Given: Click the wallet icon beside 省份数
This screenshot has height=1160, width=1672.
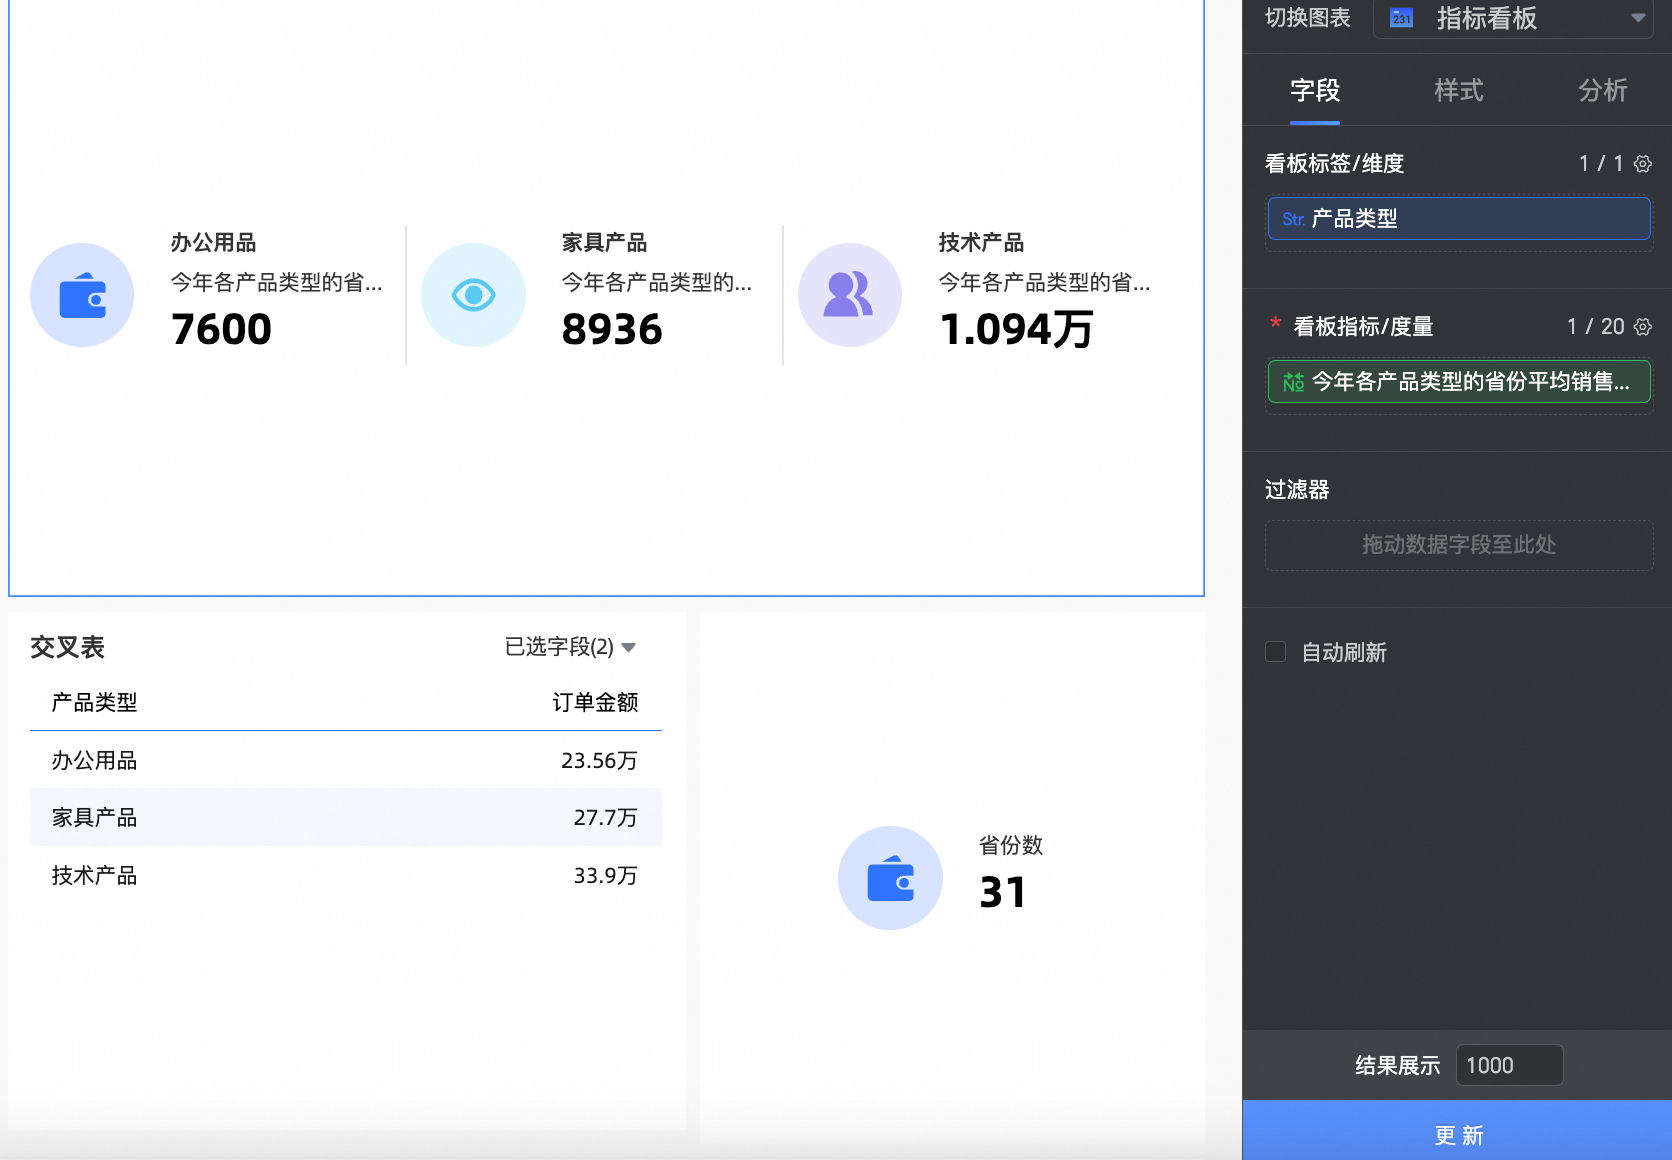Looking at the screenshot, I should pos(890,878).
